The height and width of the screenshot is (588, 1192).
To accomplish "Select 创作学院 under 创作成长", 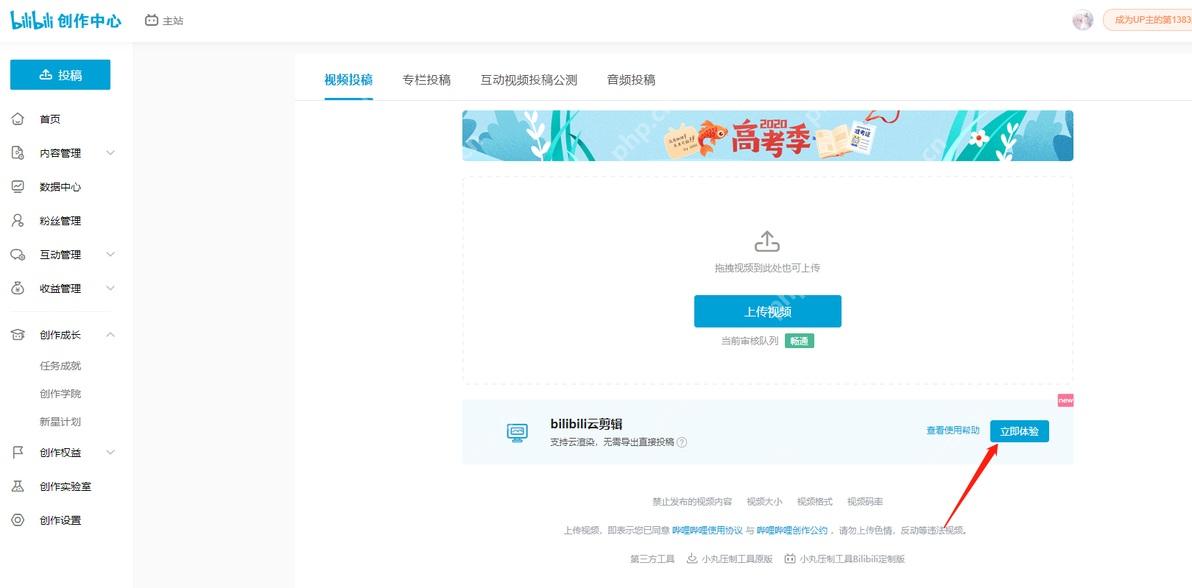I will click(x=60, y=394).
